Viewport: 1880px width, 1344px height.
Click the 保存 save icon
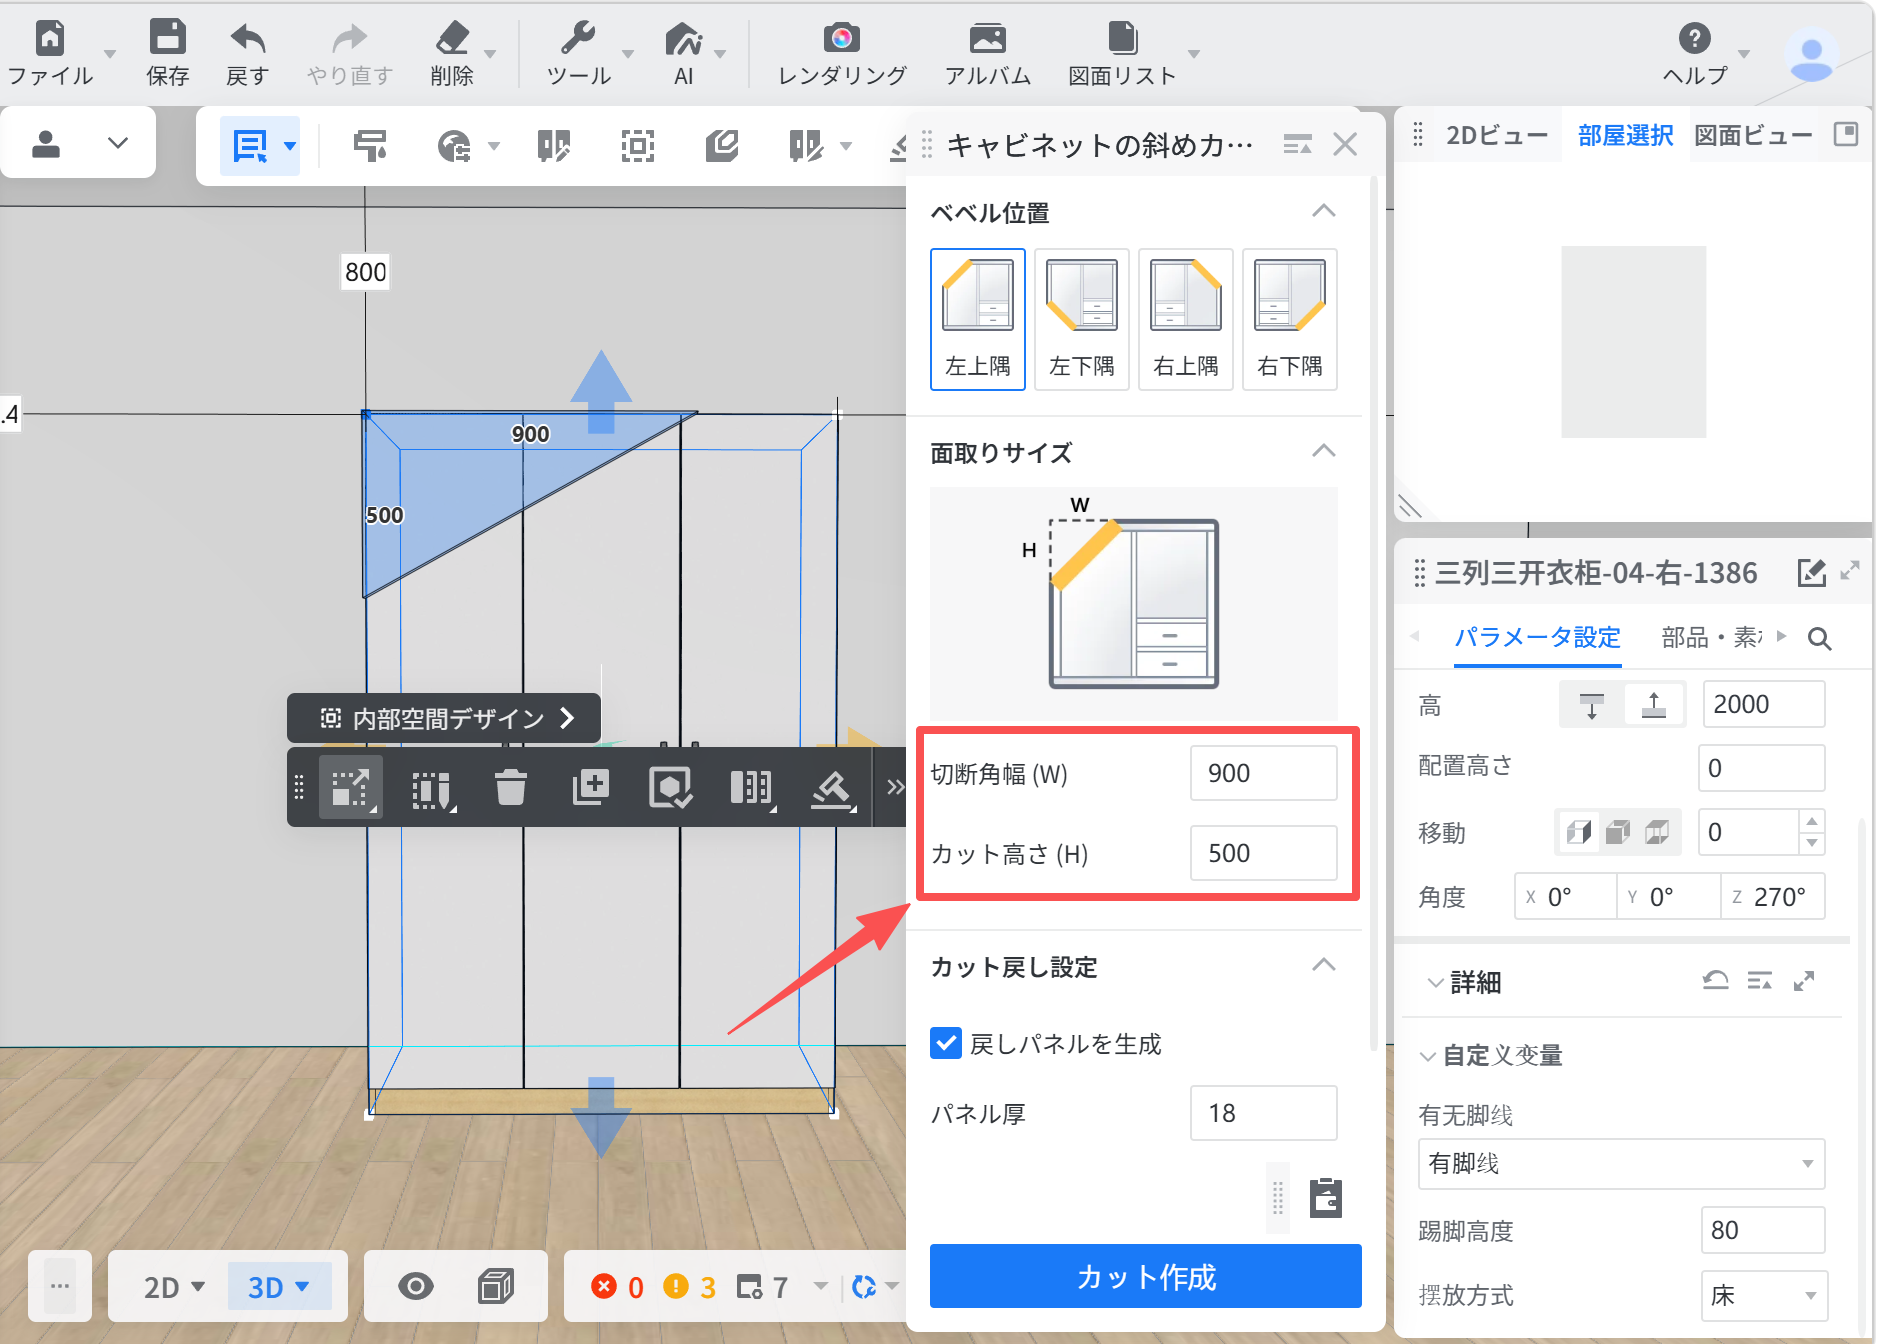pos(167,38)
